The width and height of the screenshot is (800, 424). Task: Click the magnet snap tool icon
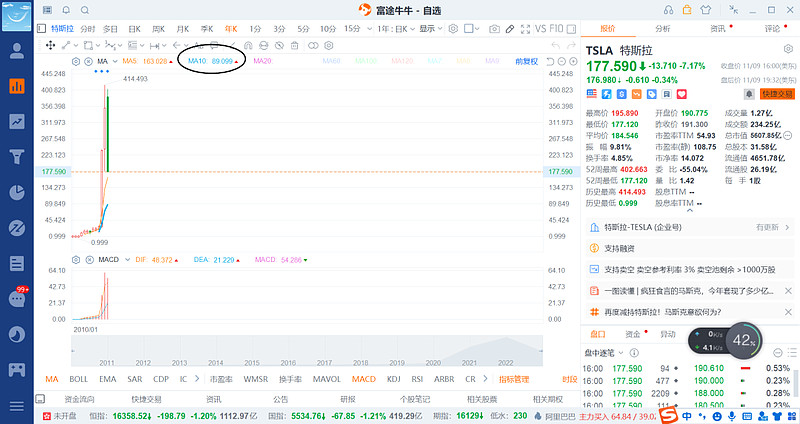click(248, 45)
